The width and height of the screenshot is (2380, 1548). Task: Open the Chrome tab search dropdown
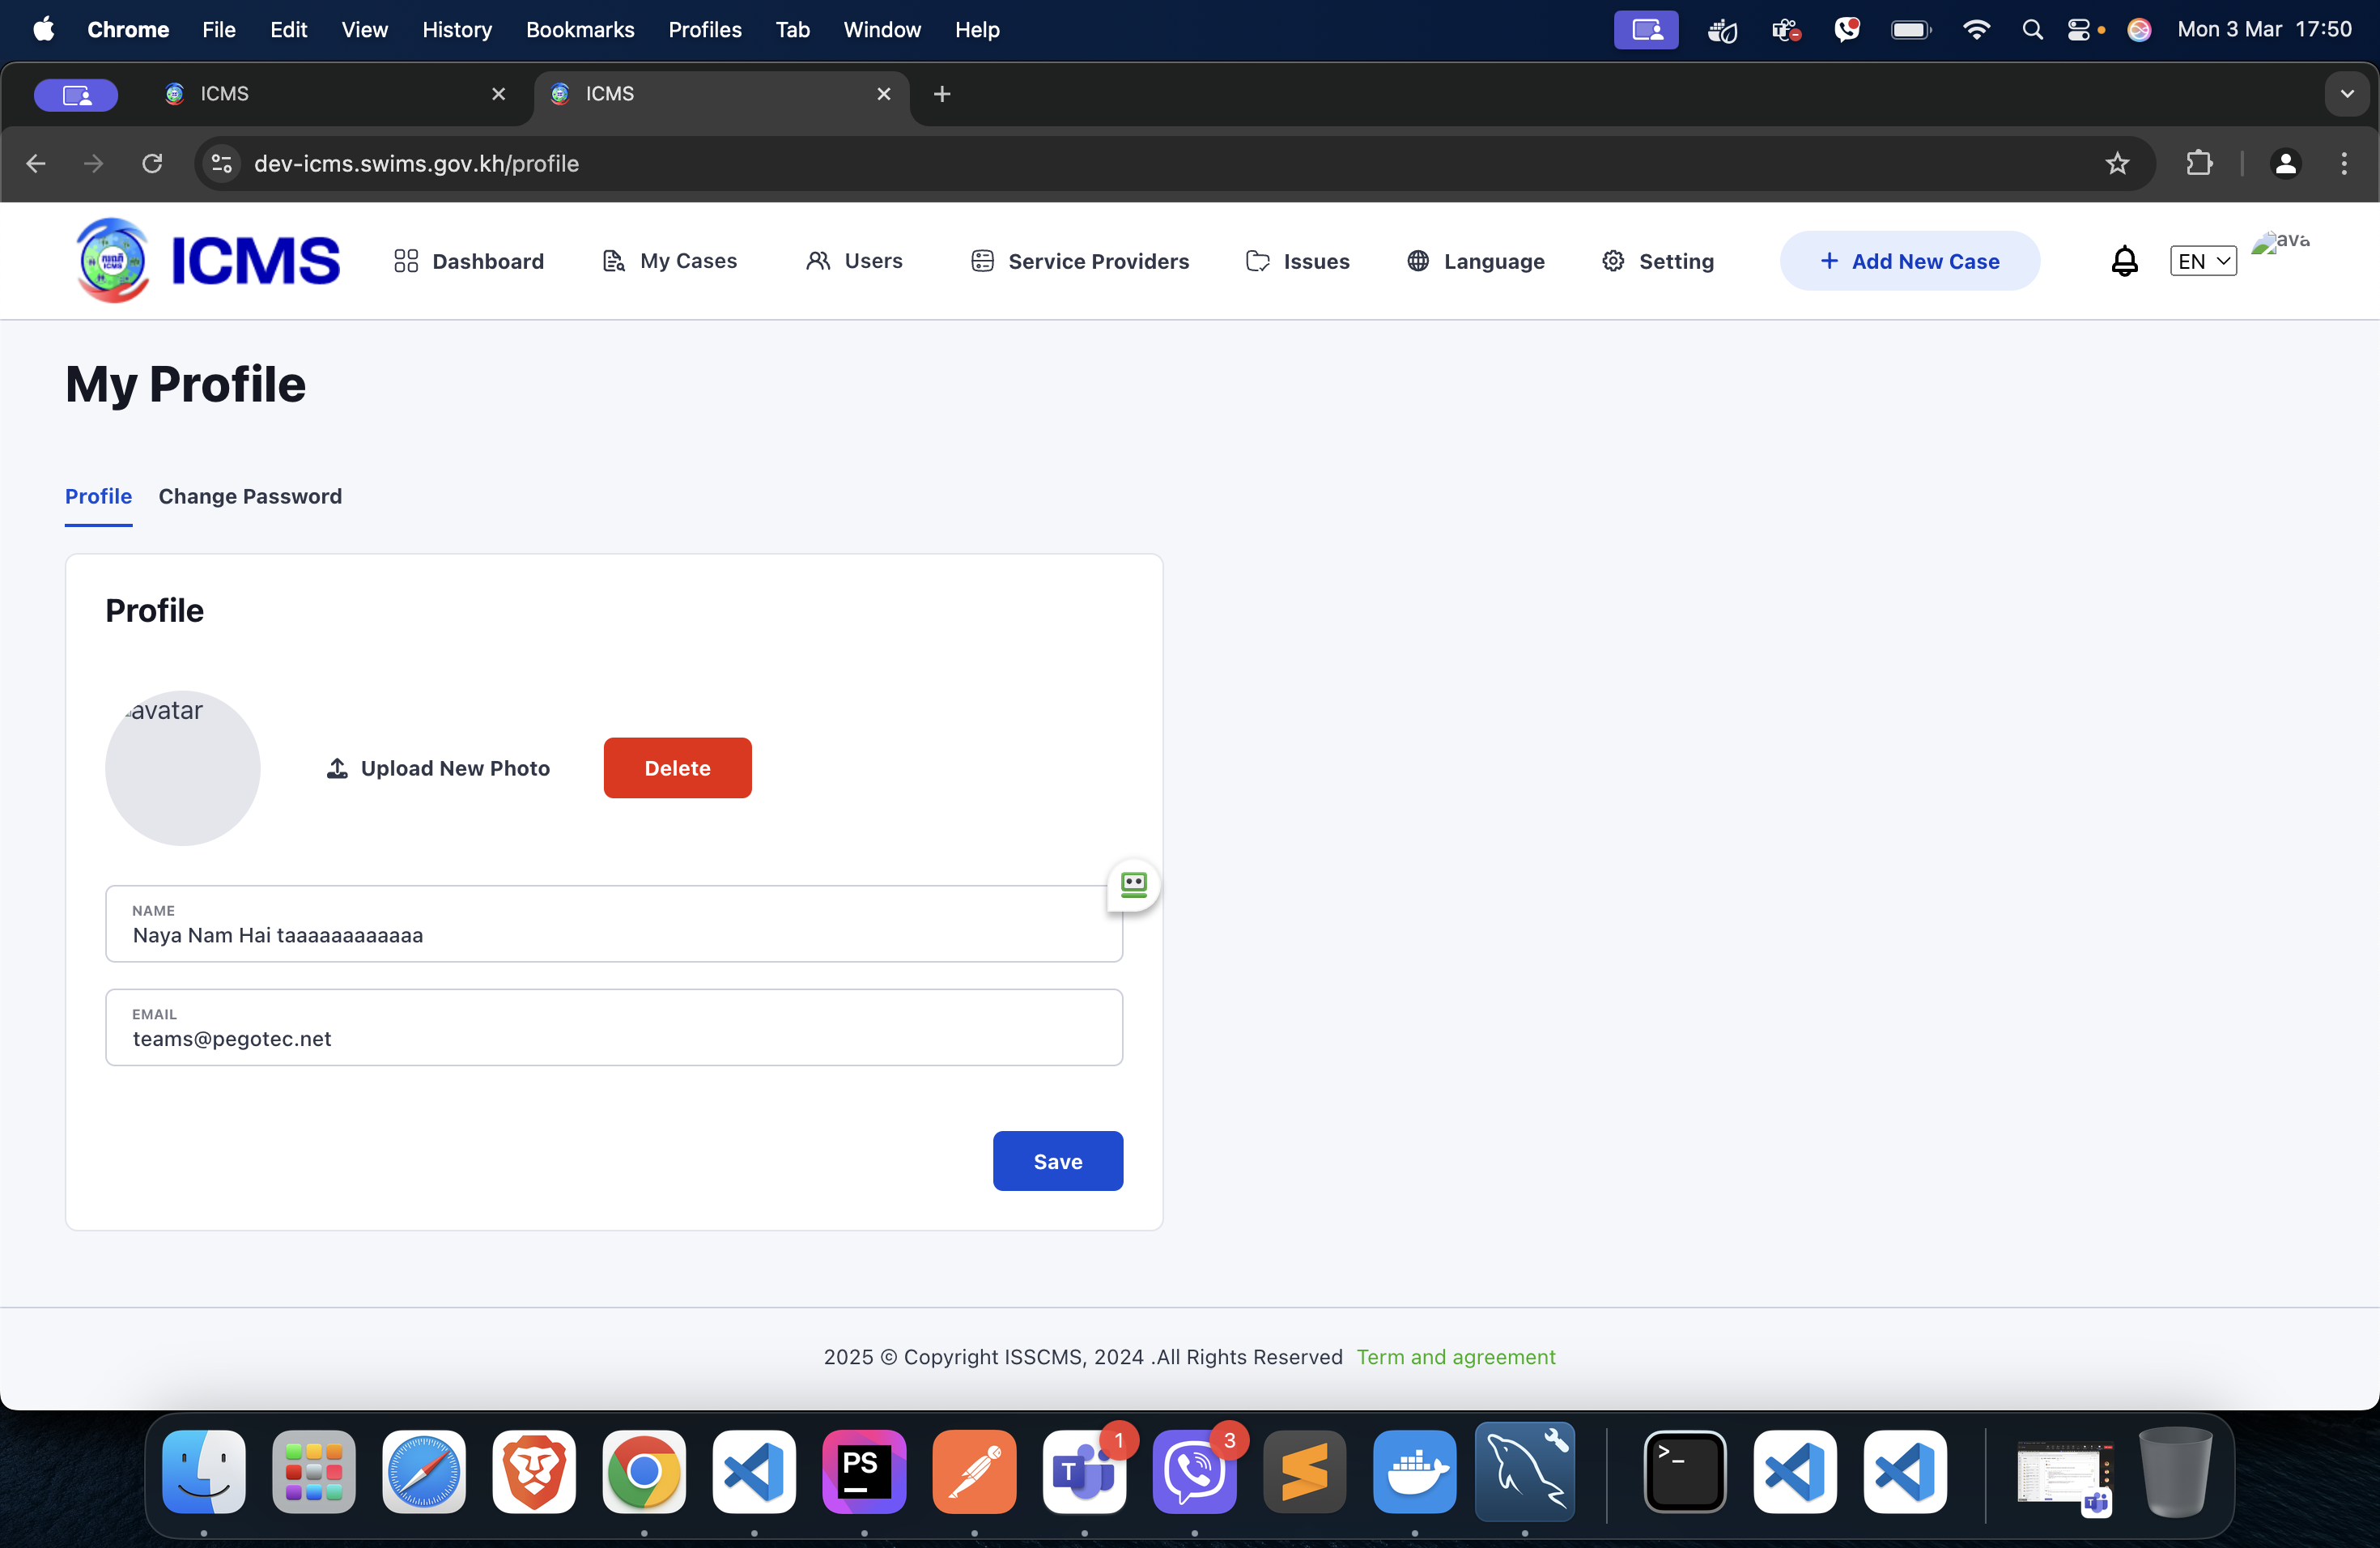tap(2346, 94)
